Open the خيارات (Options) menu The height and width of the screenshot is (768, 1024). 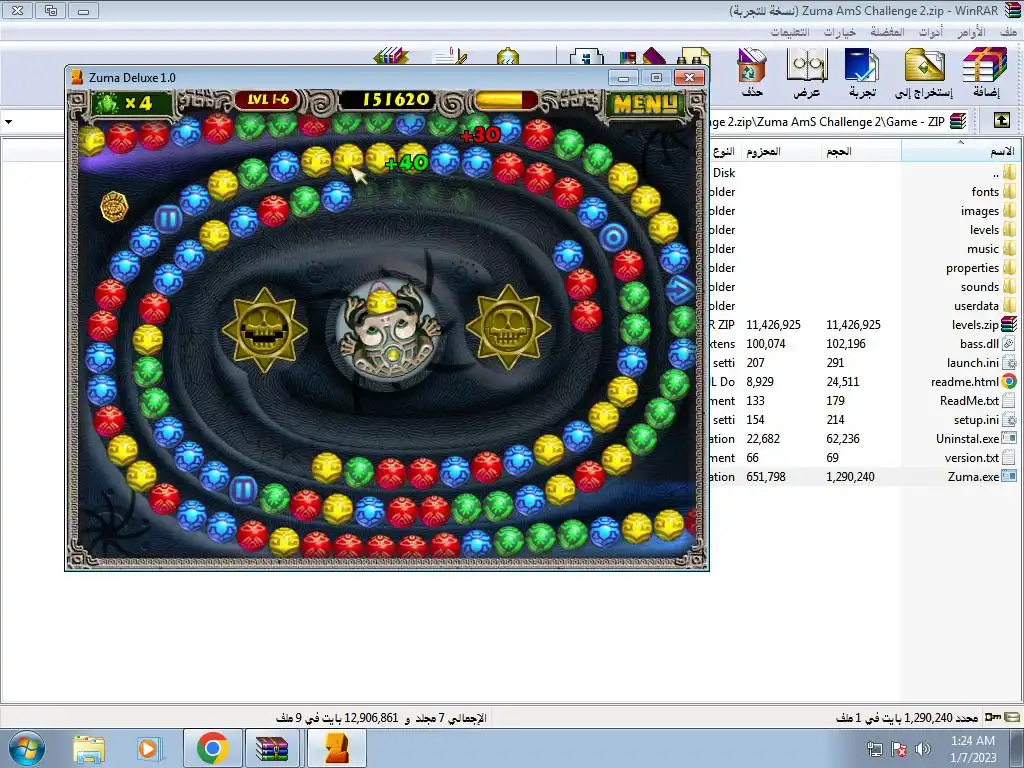[839, 31]
